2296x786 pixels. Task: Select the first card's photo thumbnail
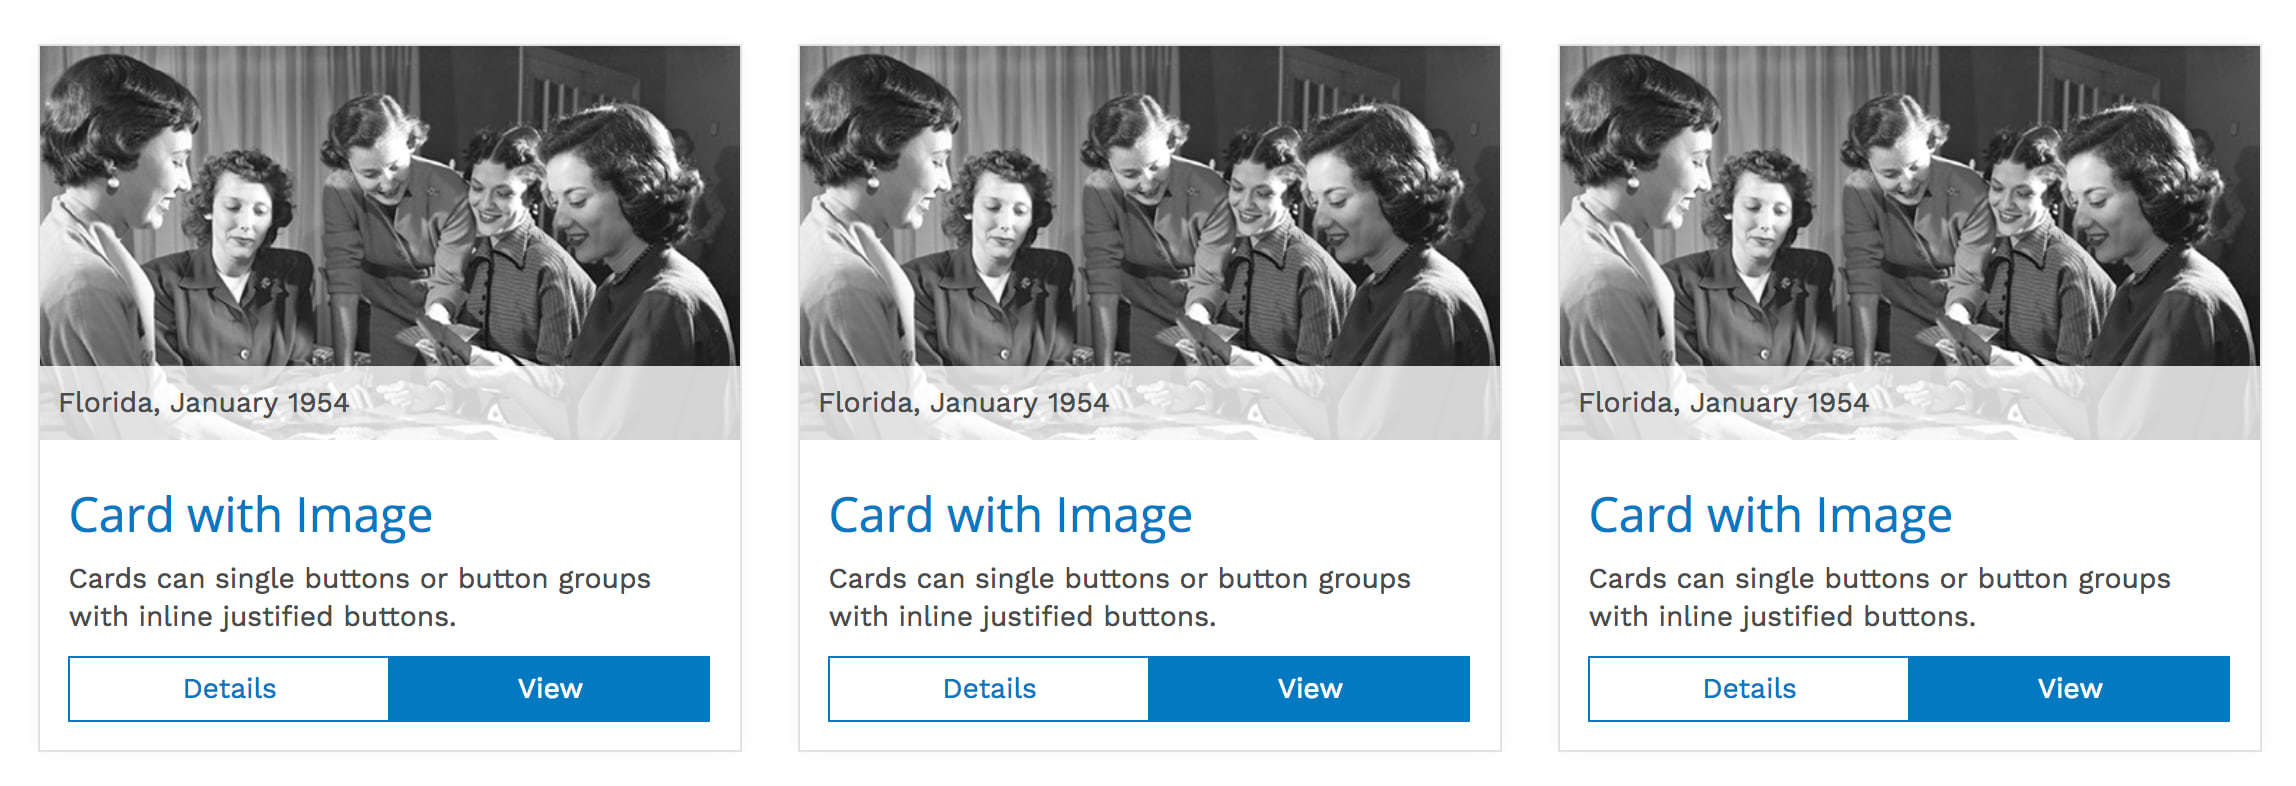click(390, 243)
